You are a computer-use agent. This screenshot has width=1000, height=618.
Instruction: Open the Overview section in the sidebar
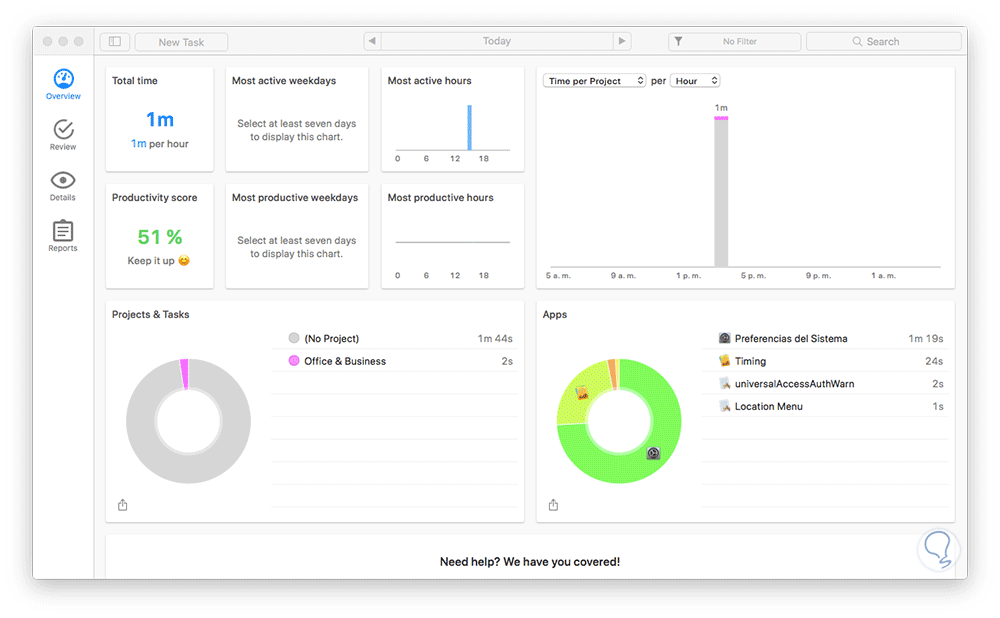(63, 84)
